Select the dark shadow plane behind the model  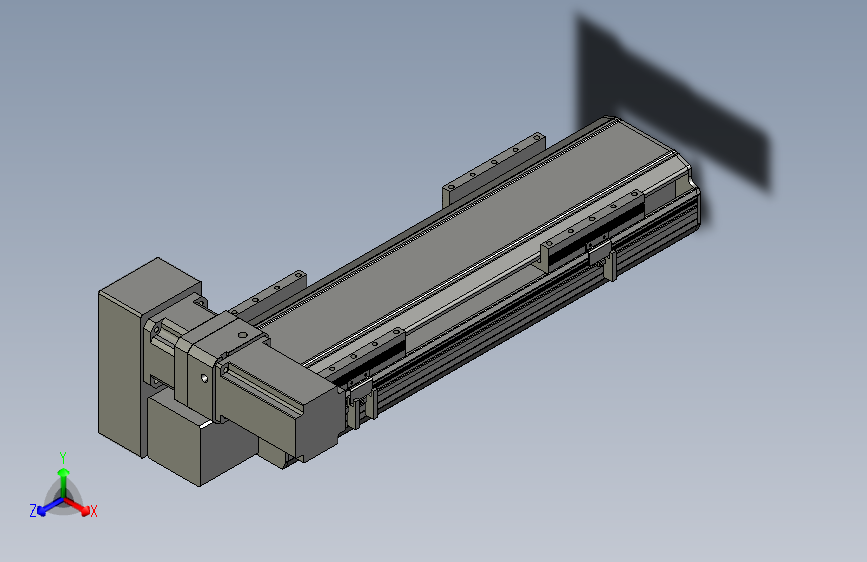672,105
